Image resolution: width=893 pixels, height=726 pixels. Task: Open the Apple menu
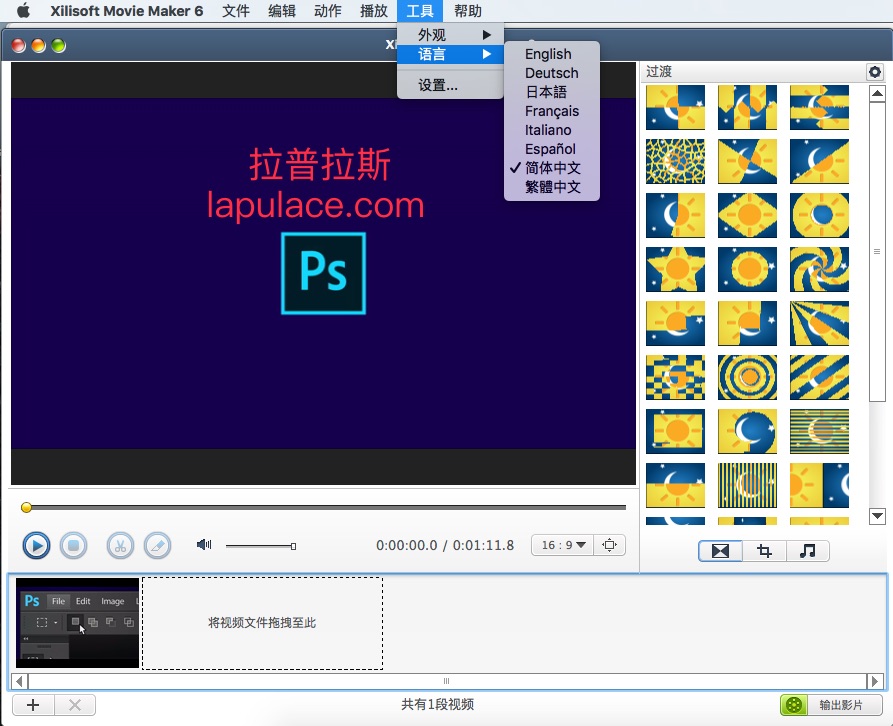click(23, 11)
